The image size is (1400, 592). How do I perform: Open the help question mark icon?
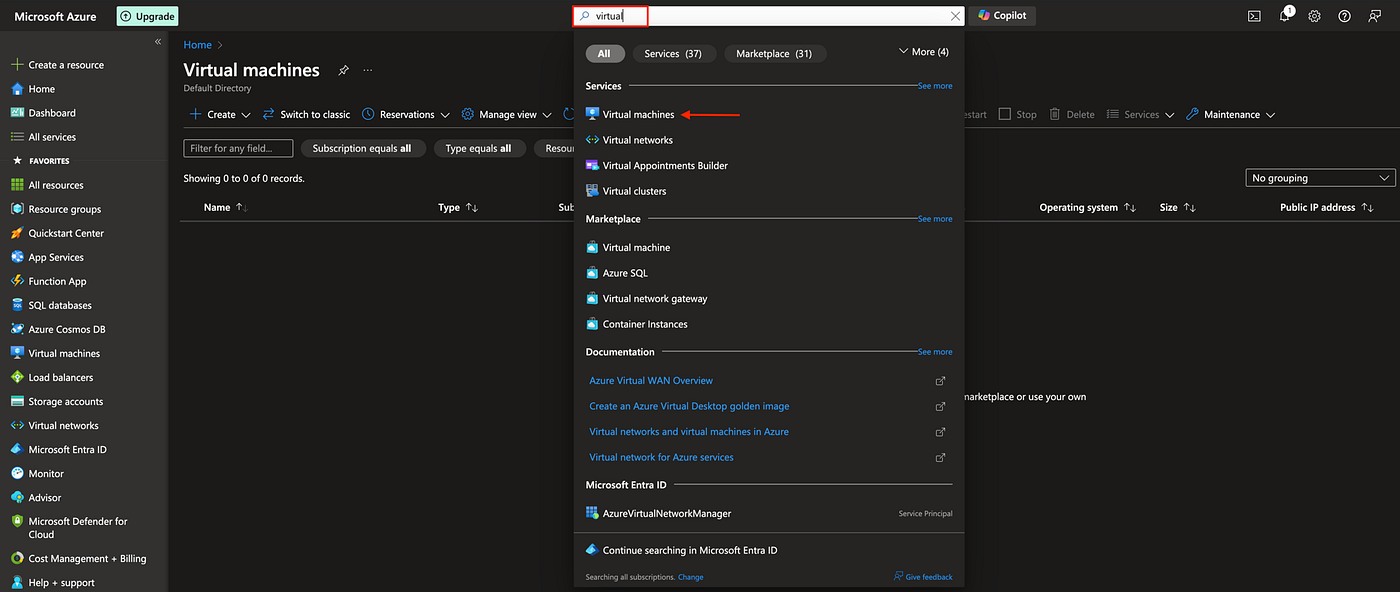[1345, 16]
